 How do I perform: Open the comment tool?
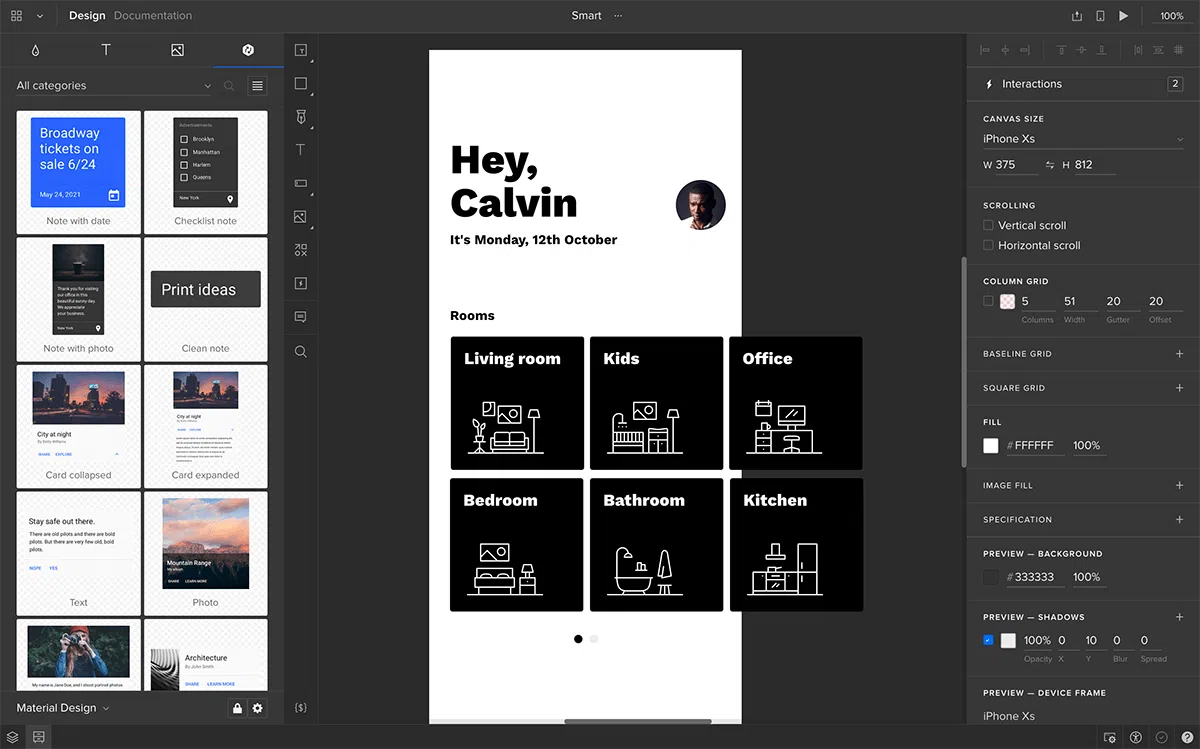[x=300, y=317]
